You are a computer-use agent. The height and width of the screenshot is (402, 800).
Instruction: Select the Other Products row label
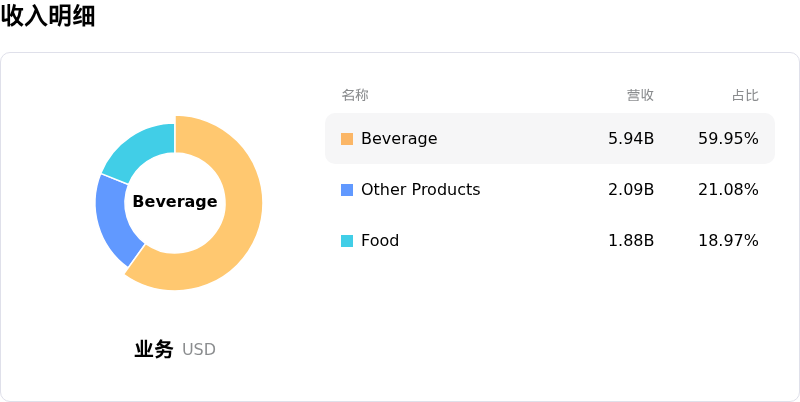(x=420, y=190)
